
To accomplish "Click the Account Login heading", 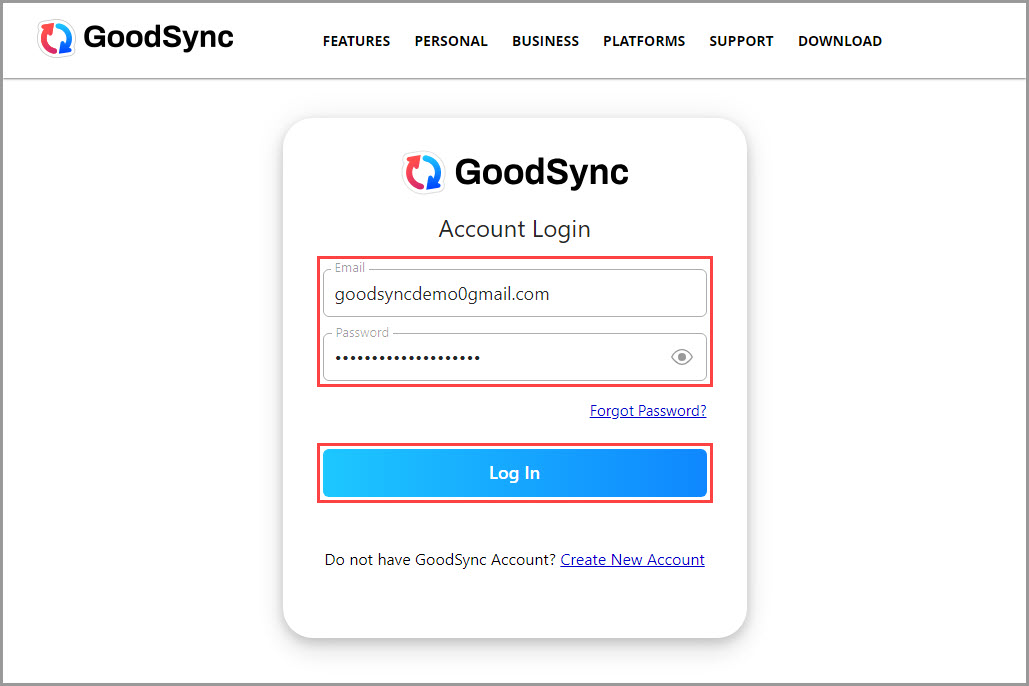I will pyautogui.click(x=514, y=229).
